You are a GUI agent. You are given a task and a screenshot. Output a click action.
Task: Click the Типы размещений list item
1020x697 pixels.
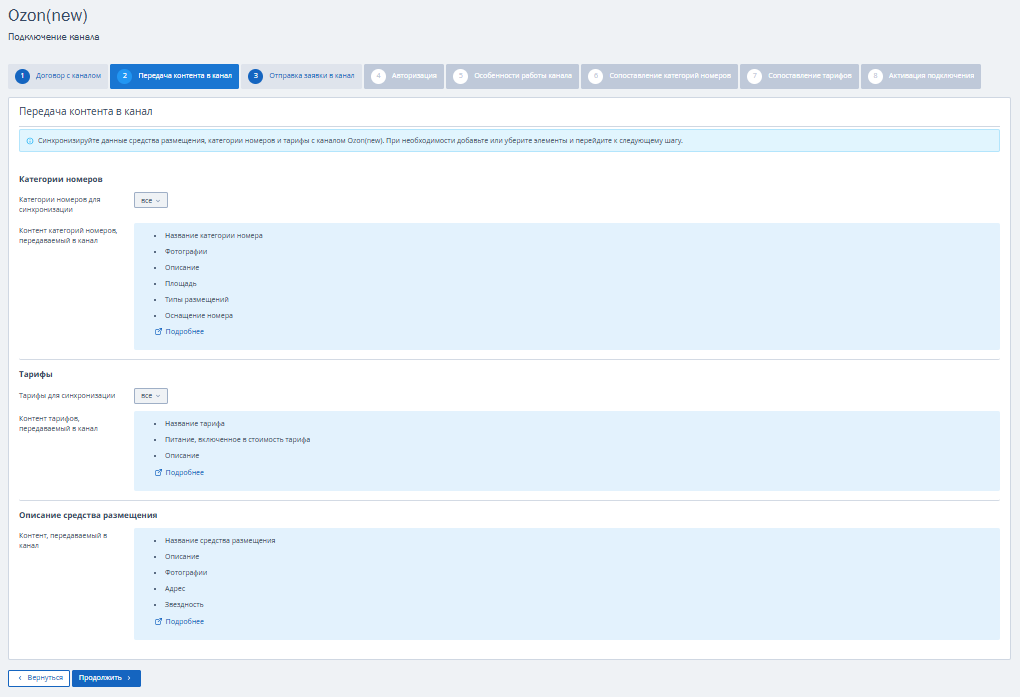196,300
